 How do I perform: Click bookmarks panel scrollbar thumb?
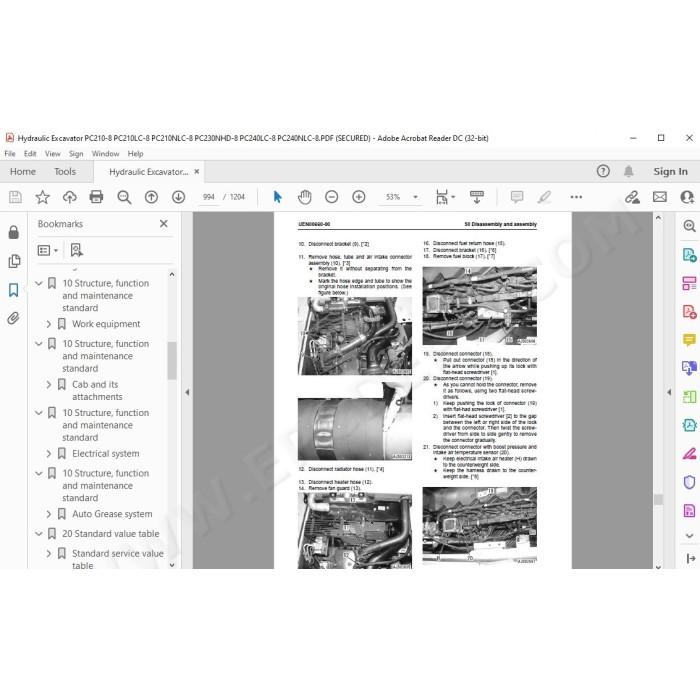click(172, 361)
